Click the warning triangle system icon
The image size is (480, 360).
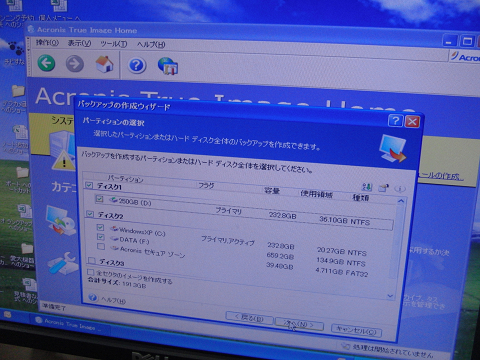[63, 161]
